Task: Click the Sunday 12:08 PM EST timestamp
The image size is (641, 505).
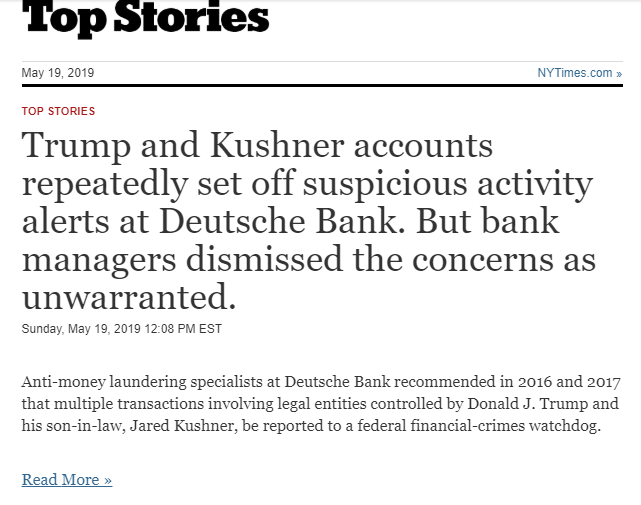Action: tap(121, 329)
